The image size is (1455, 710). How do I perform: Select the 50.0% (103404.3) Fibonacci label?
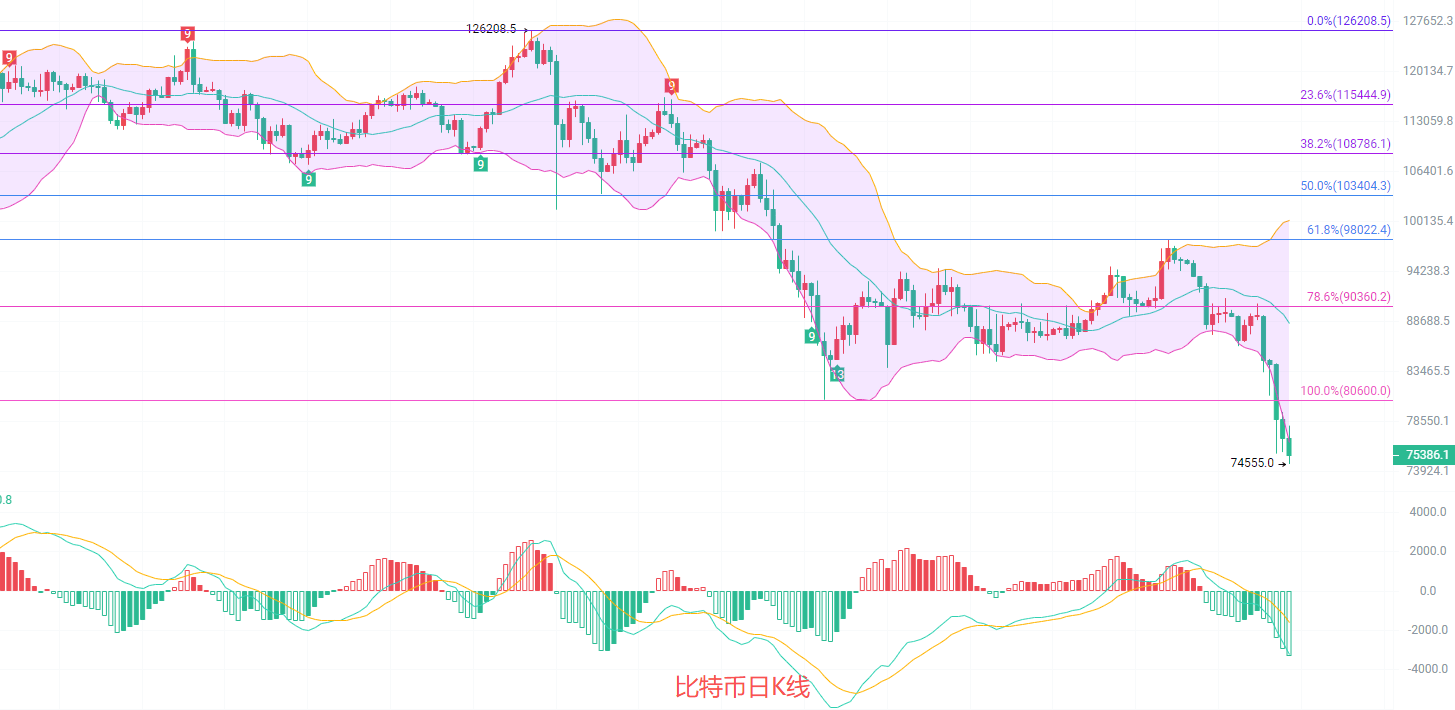pos(1344,186)
